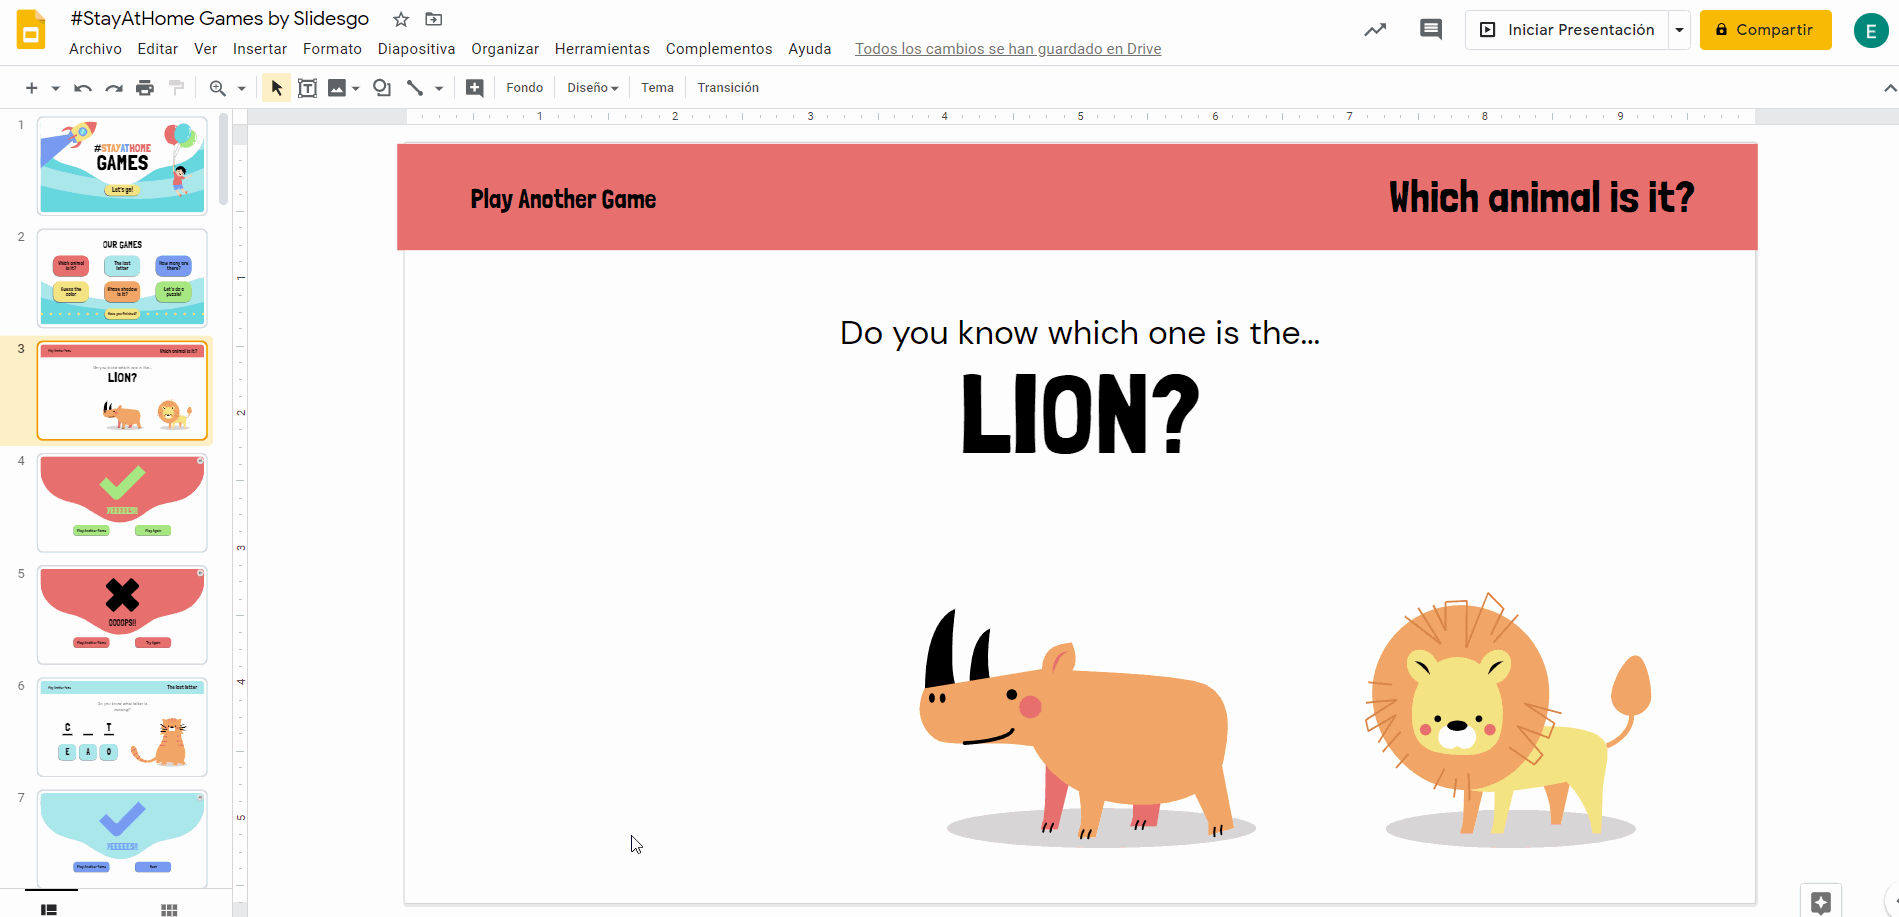Image resolution: width=1899 pixels, height=917 pixels.
Task: Click the Google Slides home logo
Action: pyautogui.click(x=31, y=30)
